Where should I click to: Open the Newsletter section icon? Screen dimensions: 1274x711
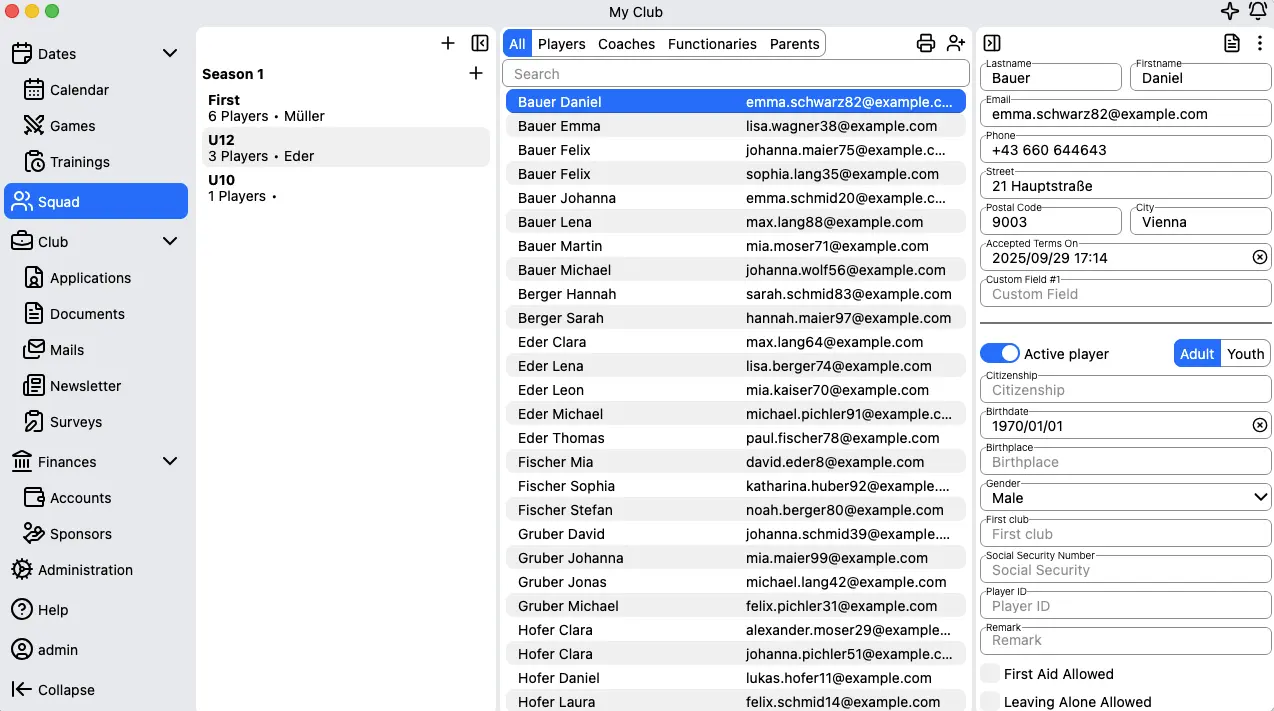click(x=34, y=386)
